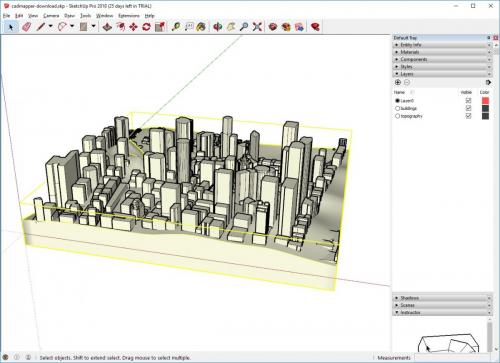Activate the Paint Bucket tool
The width and height of the screenshot is (500, 363).
point(201,27)
